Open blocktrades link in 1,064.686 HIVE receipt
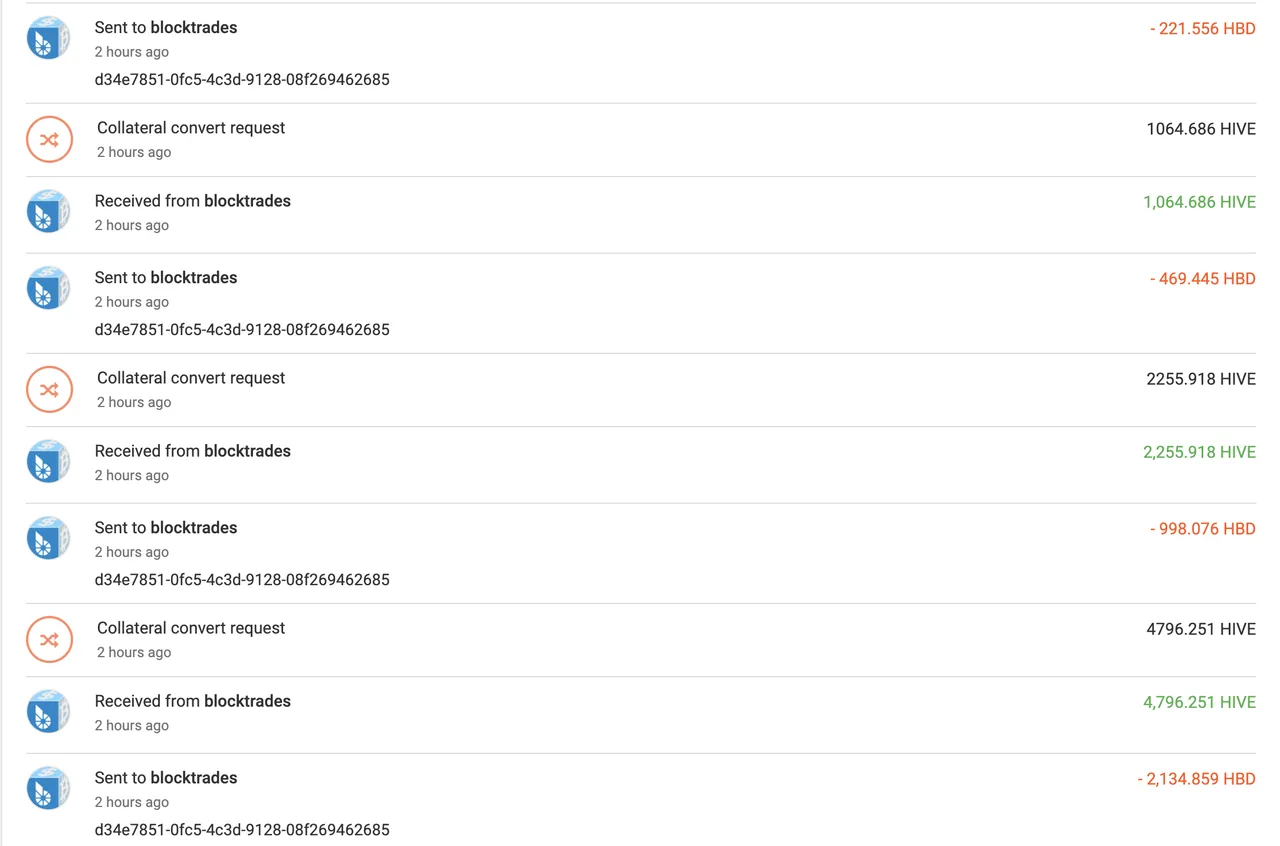This screenshot has width=1280, height=846. 247,201
